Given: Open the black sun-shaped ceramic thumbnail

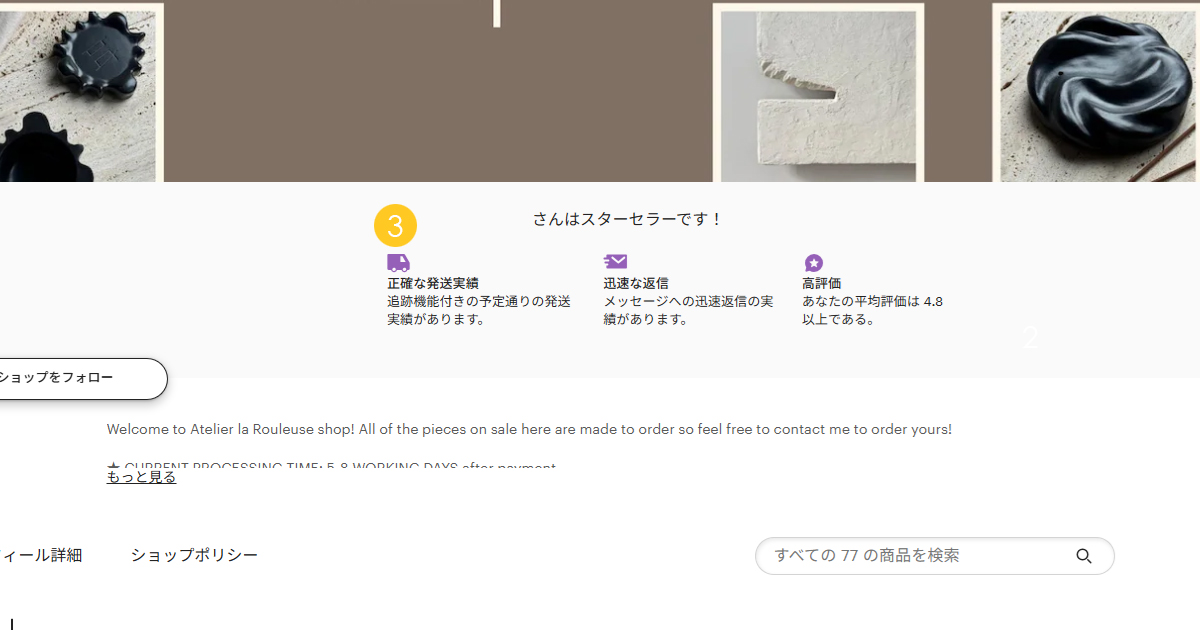Looking at the screenshot, I should point(80,92).
